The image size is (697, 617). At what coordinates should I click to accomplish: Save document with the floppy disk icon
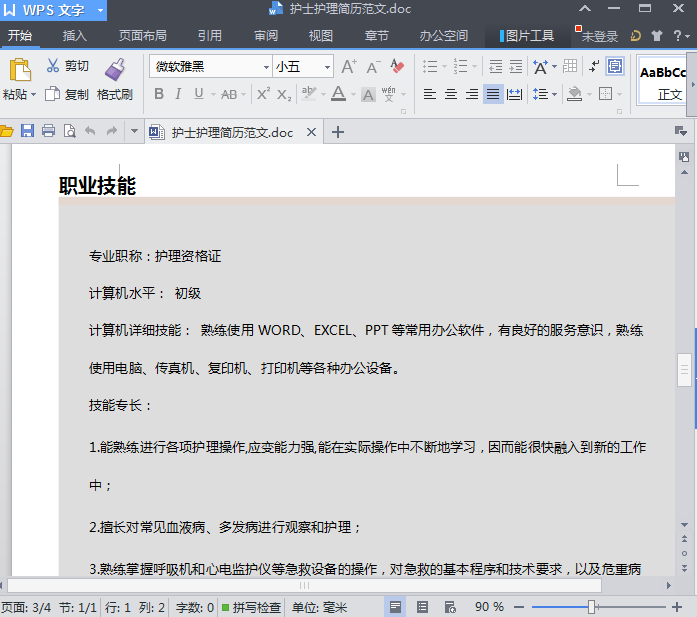click(x=27, y=131)
